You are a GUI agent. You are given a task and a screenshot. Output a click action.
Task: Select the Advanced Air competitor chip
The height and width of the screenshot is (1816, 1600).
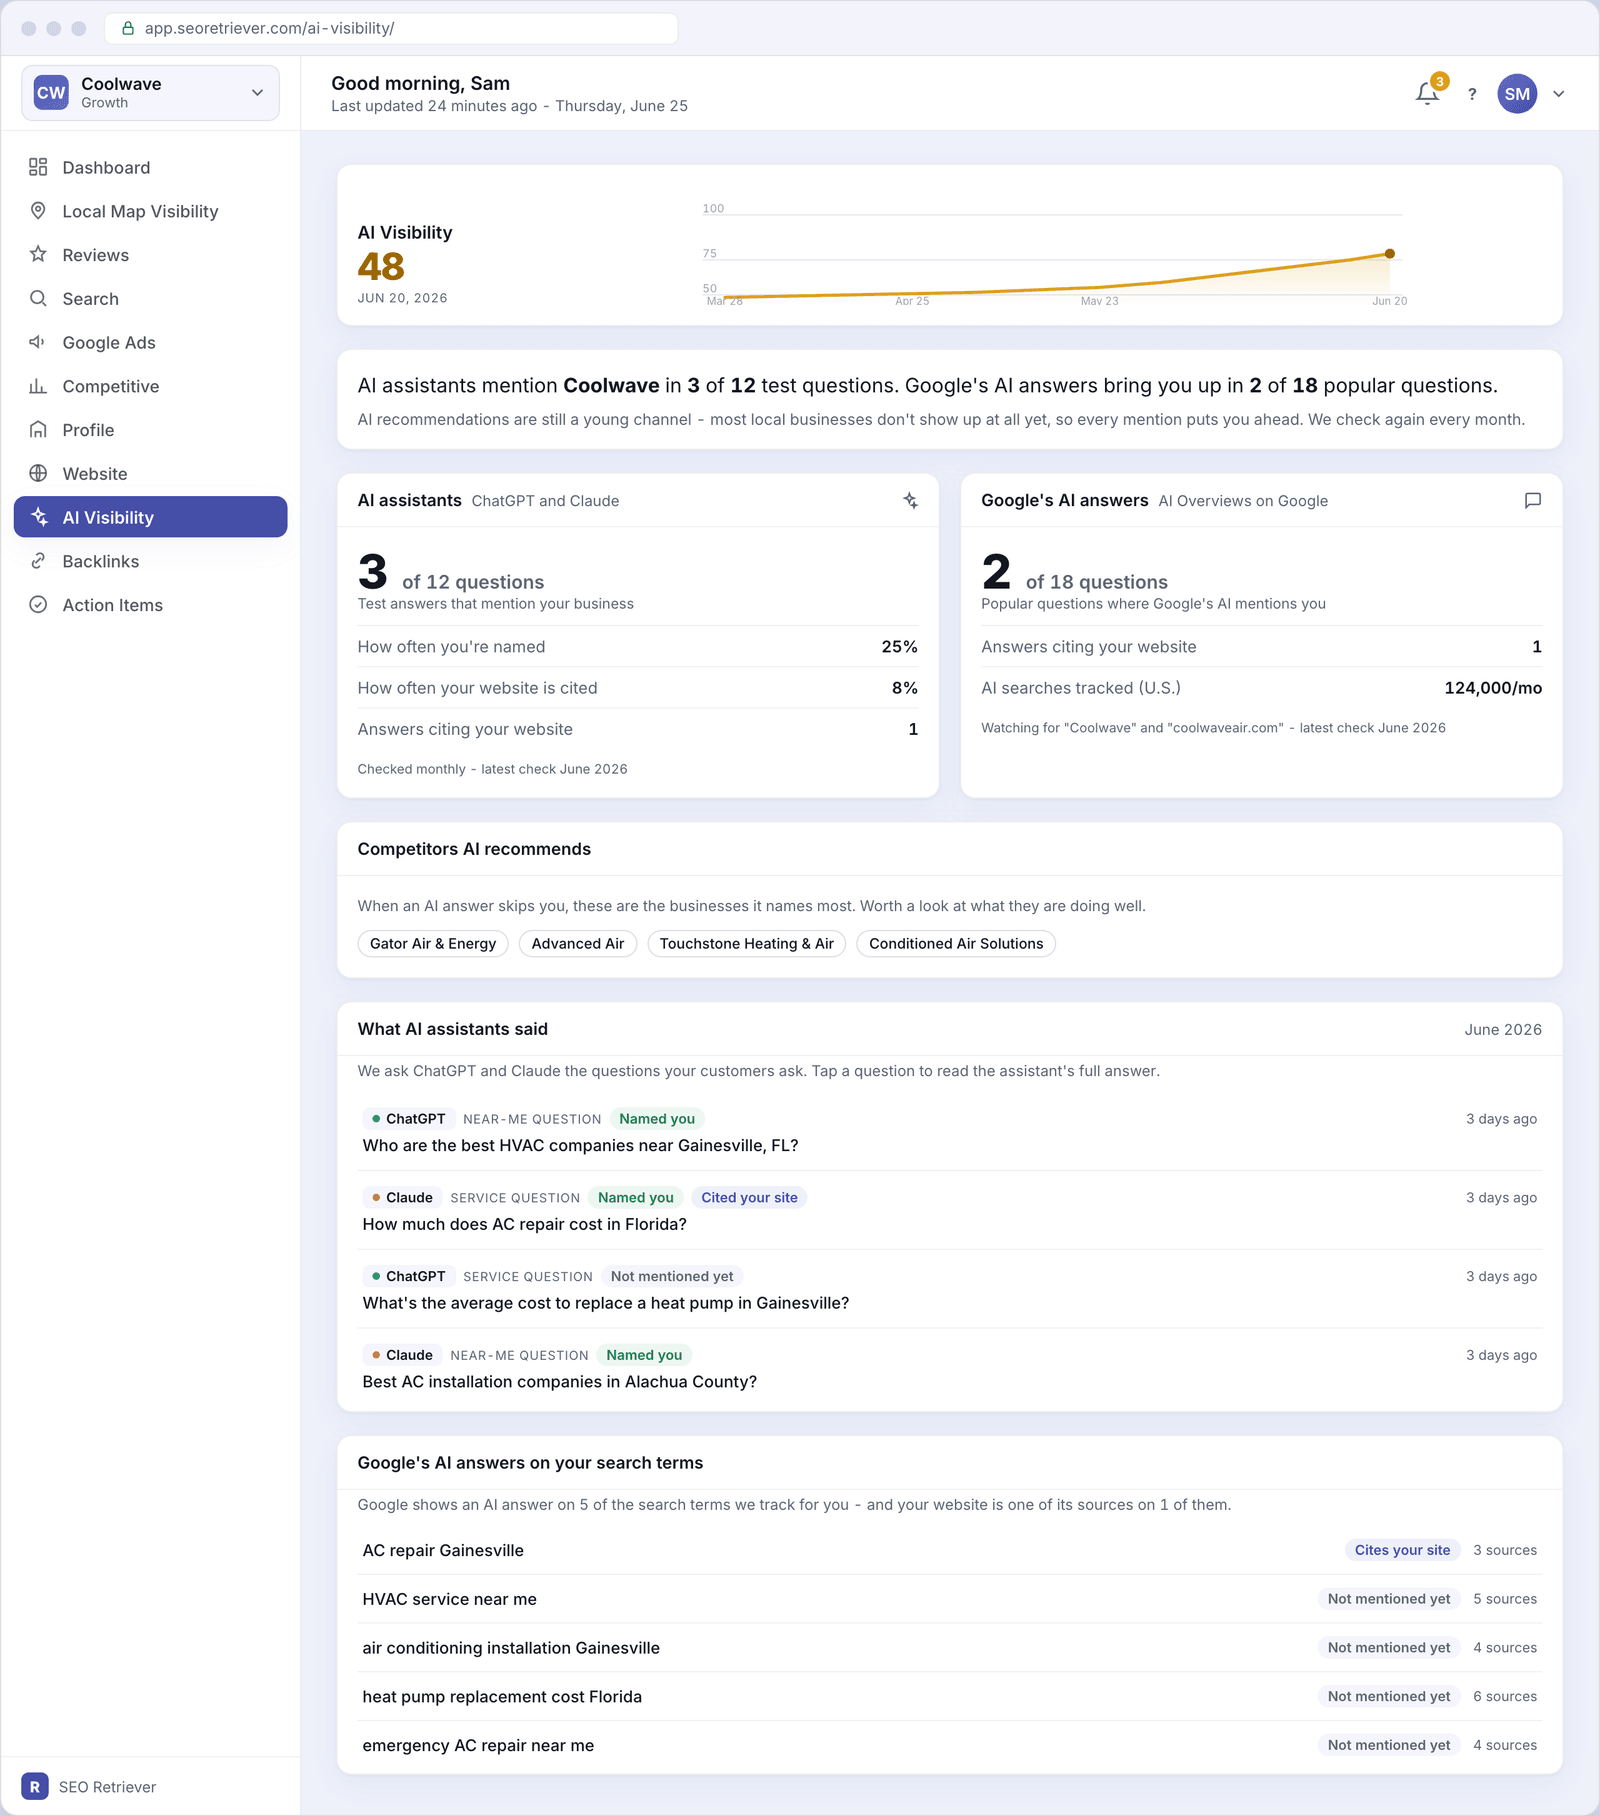578,943
